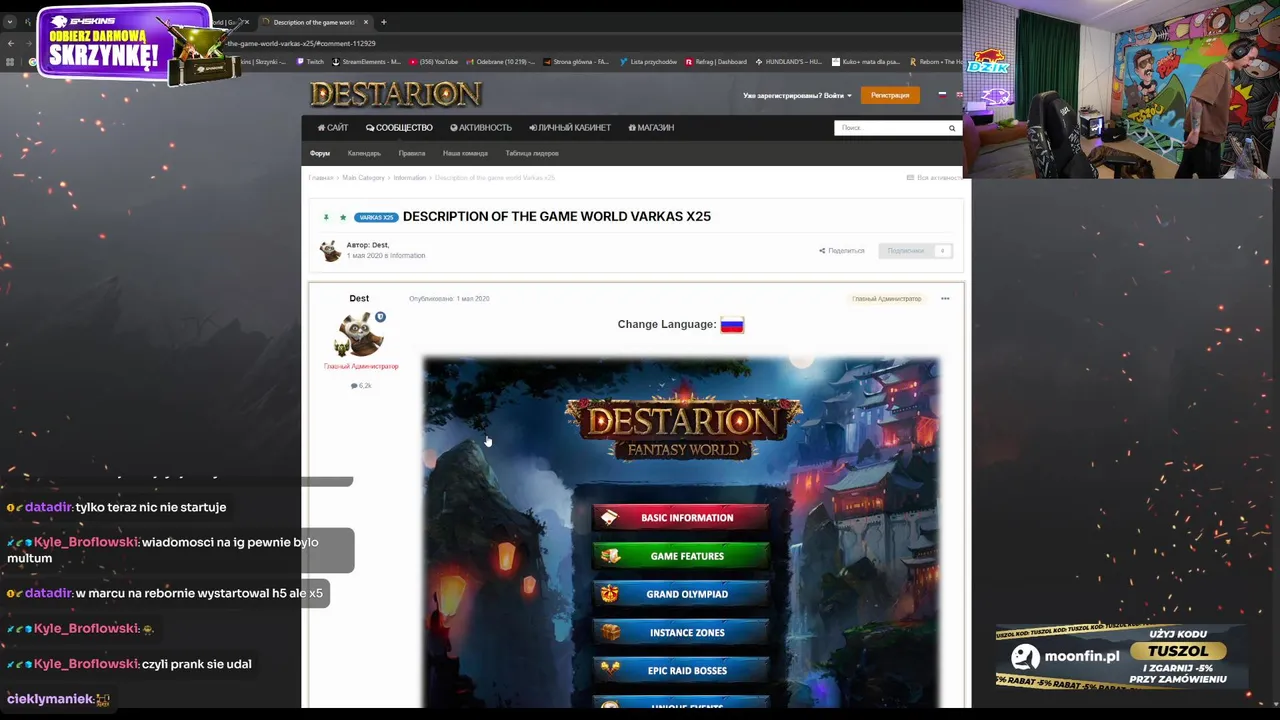Open a new browser tab with plus
Screen dimensions: 1280x720
[383, 22]
